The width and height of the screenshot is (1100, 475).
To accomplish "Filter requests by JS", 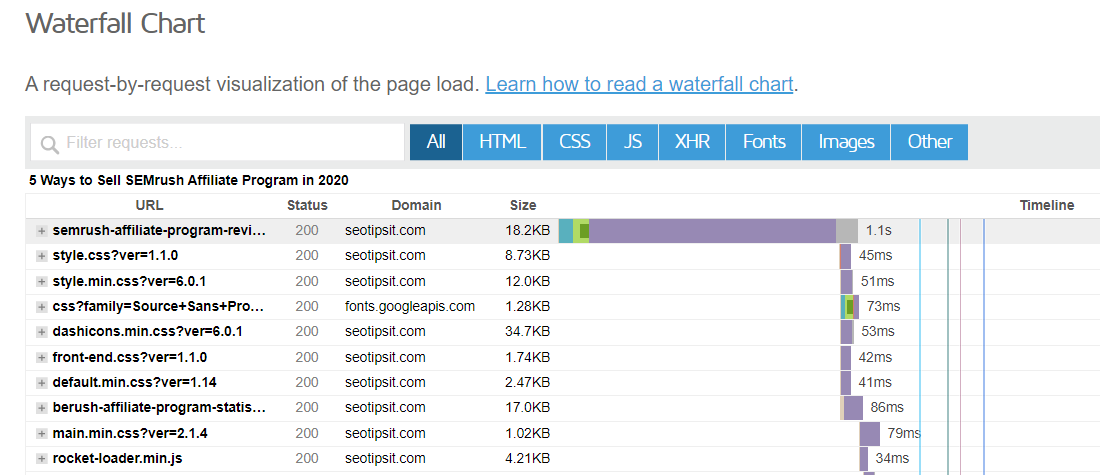I will tap(633, 142).
